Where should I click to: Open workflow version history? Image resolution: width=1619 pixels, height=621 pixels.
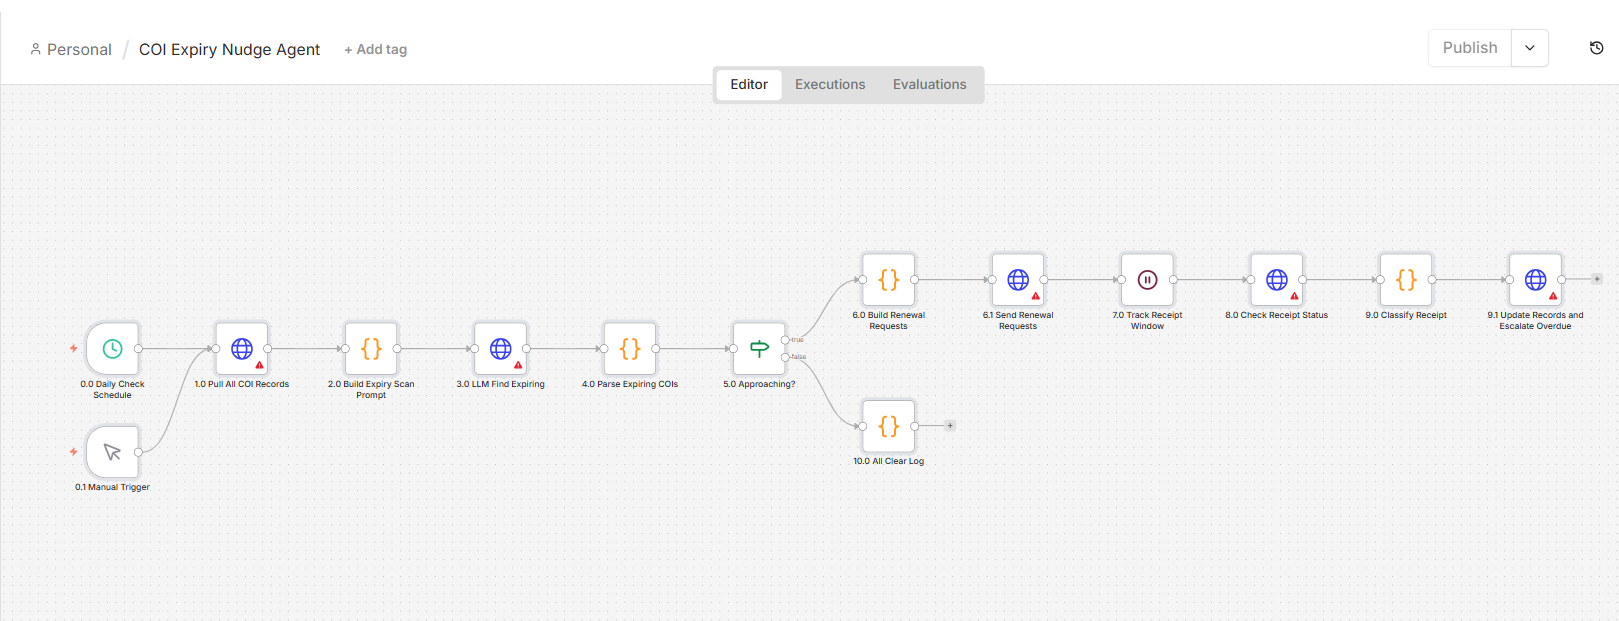pos(1596,48)
